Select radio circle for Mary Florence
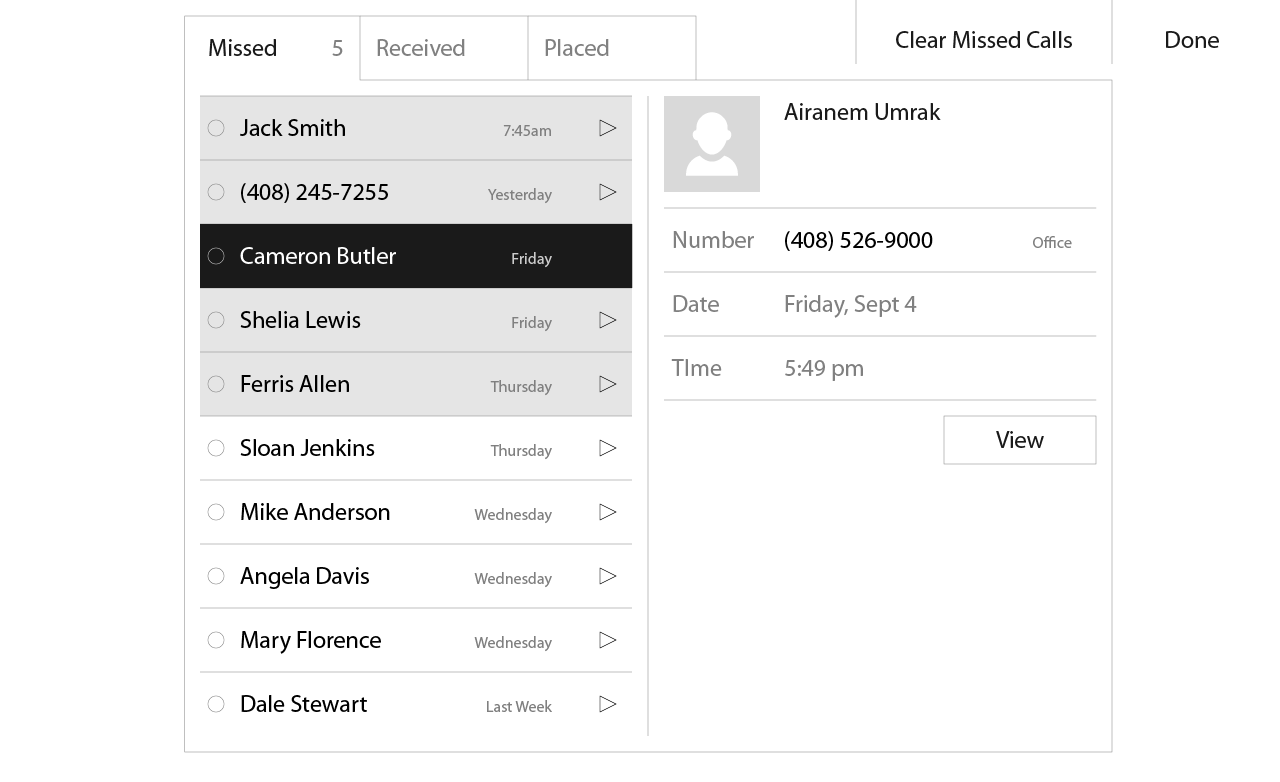This screenshot has width=1280, height=782. 216,640
